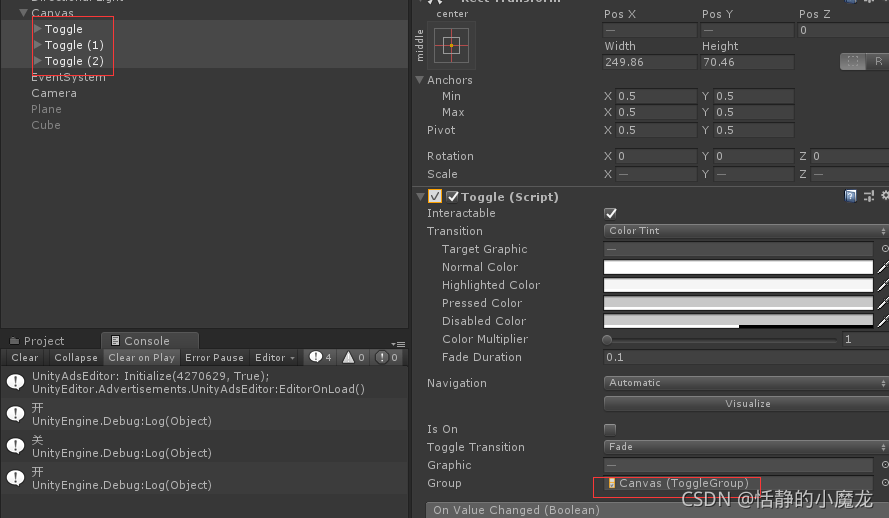The height and width of the screenshot is (518, 889).
Task: Toggle info message filter in Console
Action: point(321,357)
